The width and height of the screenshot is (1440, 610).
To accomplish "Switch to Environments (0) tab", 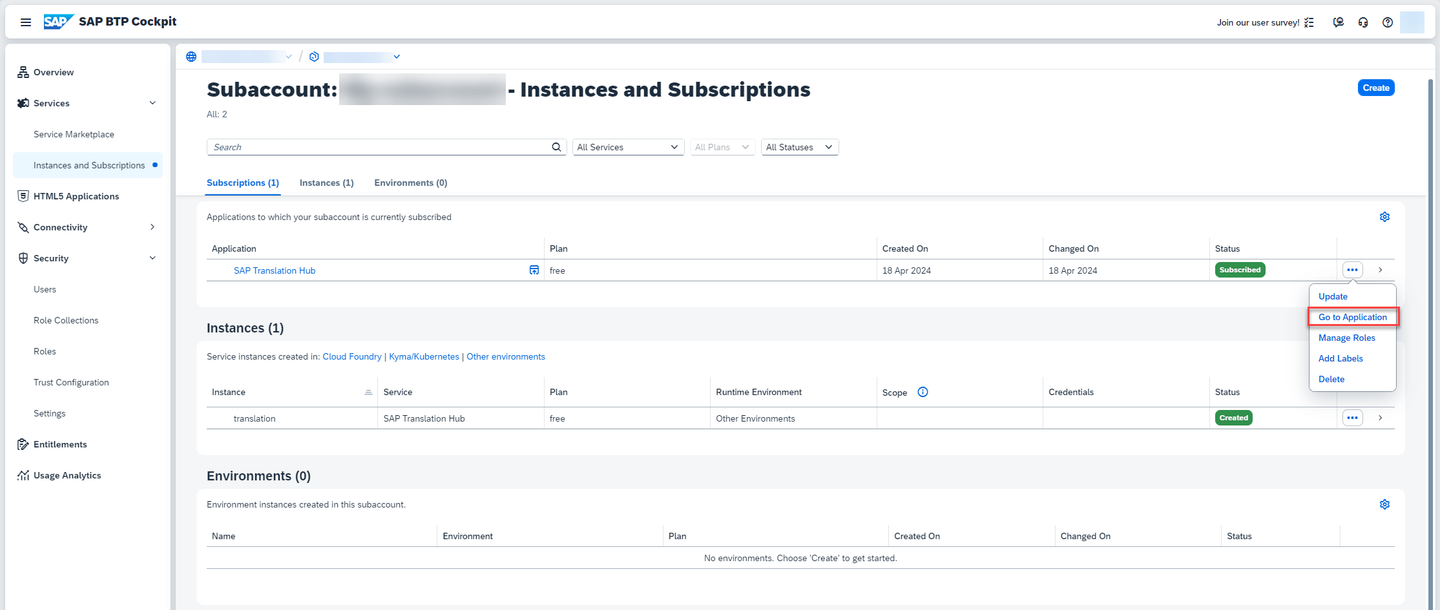I will [411, 183].
